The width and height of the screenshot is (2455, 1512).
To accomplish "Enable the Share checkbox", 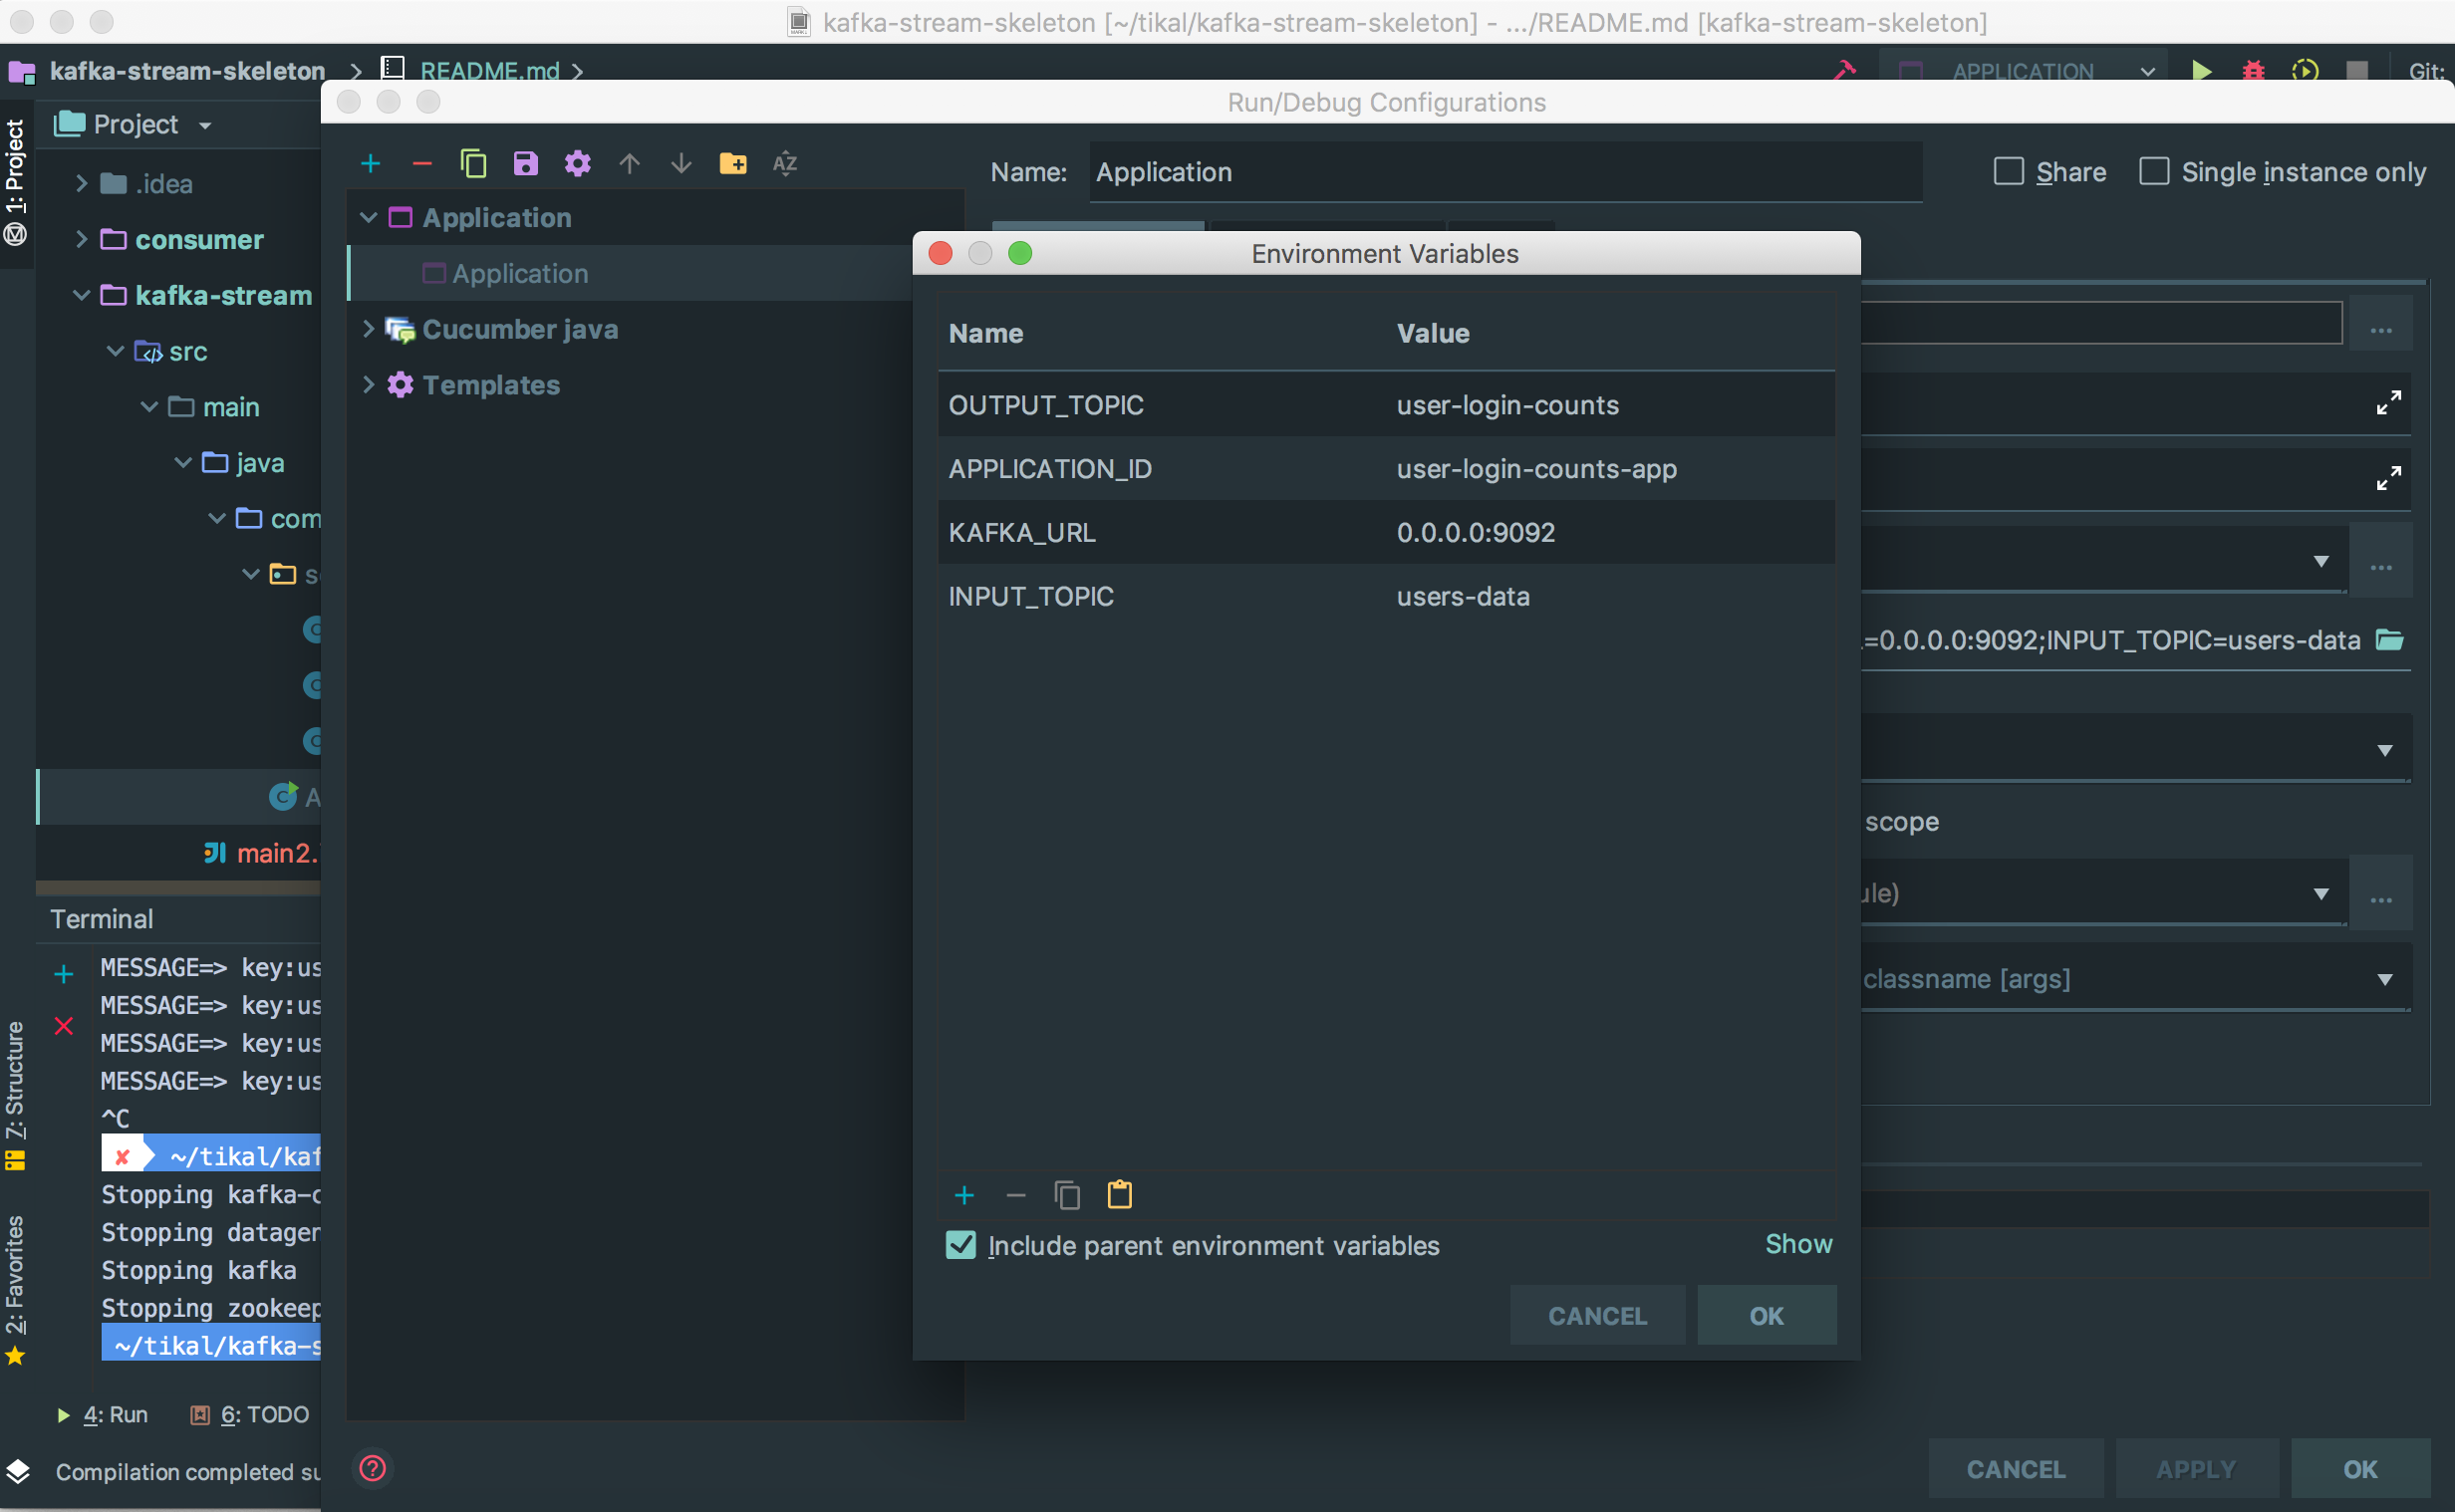I will (2008, 172).
